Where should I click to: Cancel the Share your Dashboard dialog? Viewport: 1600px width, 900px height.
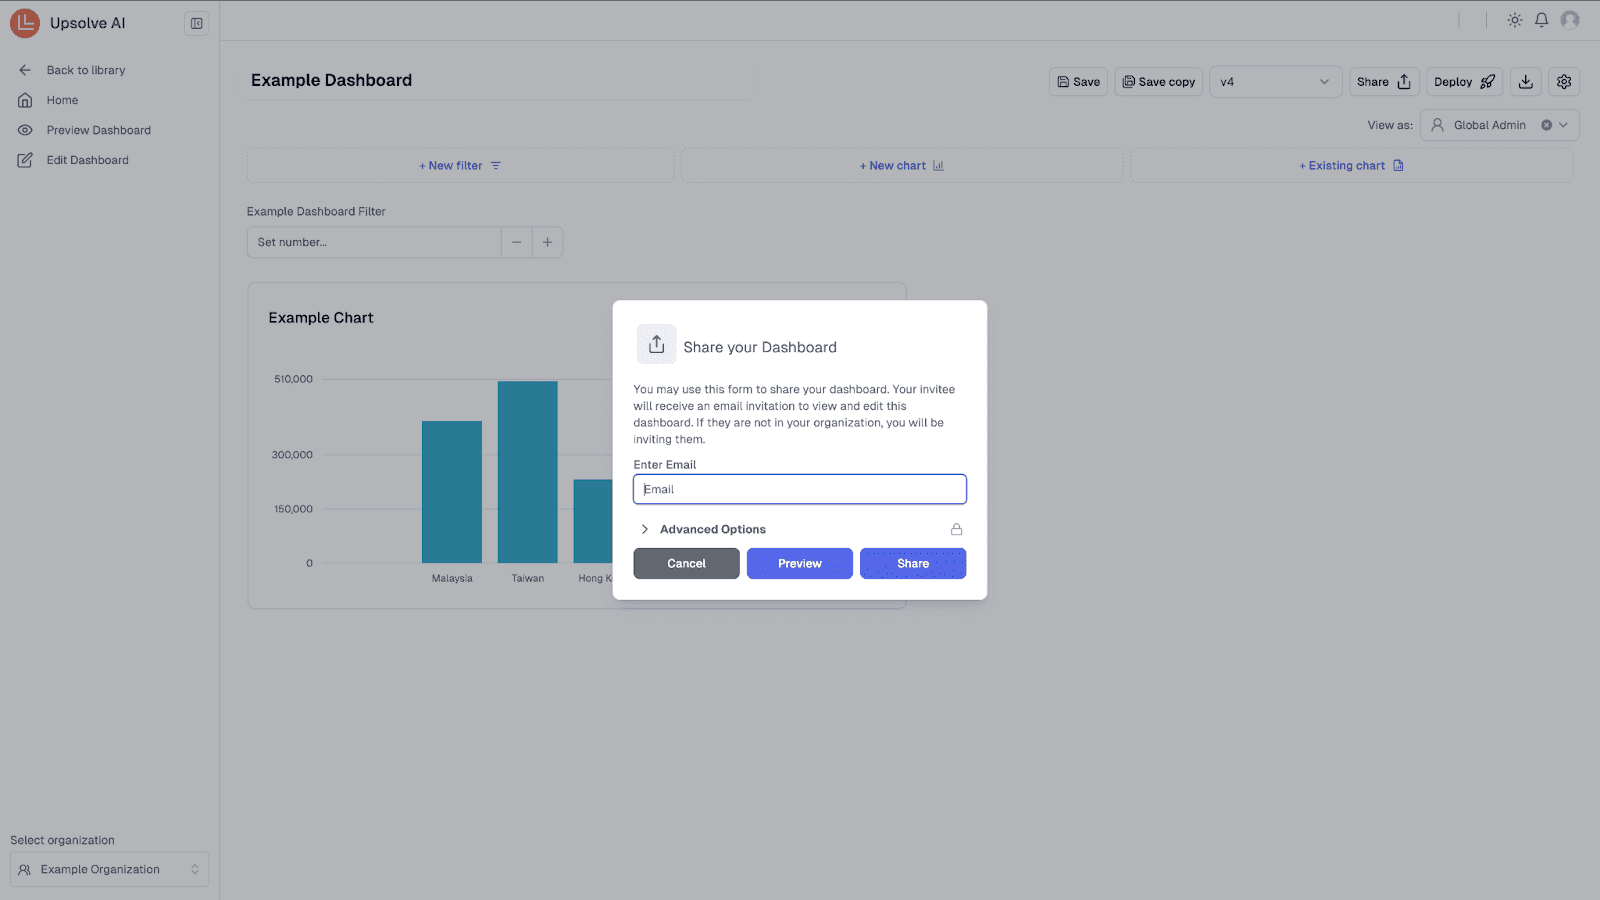pyautogui.click(x=686, y=563)
